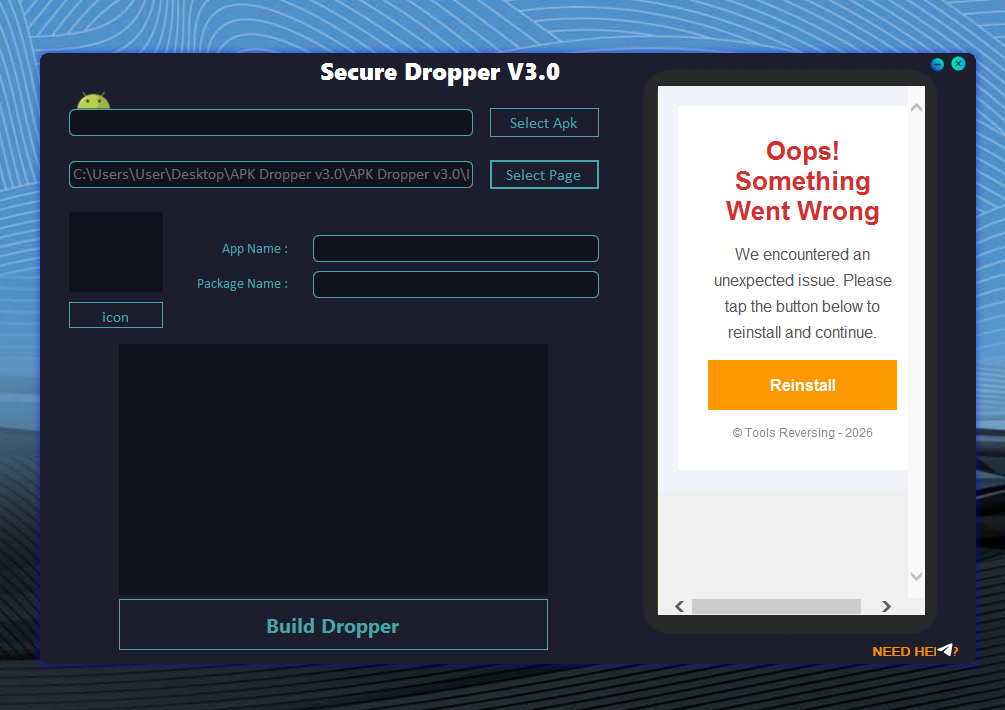This screenshot has width=1005, height=710.
Task: Click the down chevron on the preview's vertical scrollbar
Action: tap(916, 576)
